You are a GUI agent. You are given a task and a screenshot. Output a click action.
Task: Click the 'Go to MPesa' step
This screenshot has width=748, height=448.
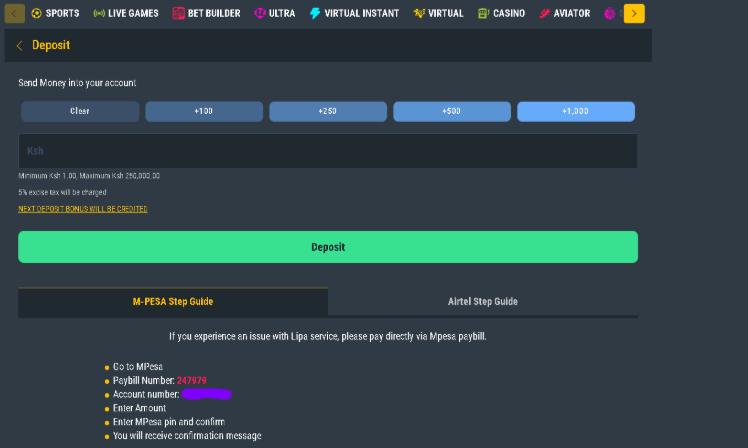(138, 366)
